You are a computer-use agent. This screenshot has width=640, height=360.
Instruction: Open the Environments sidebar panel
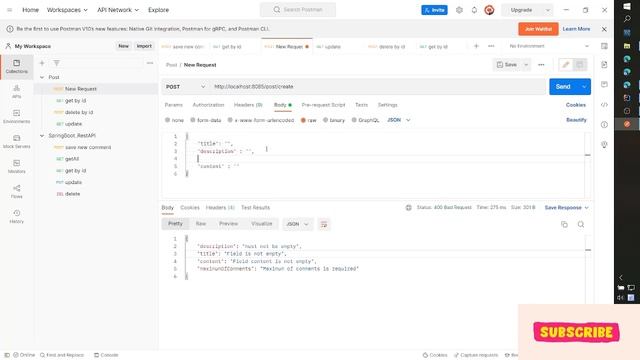coord(16,116)
